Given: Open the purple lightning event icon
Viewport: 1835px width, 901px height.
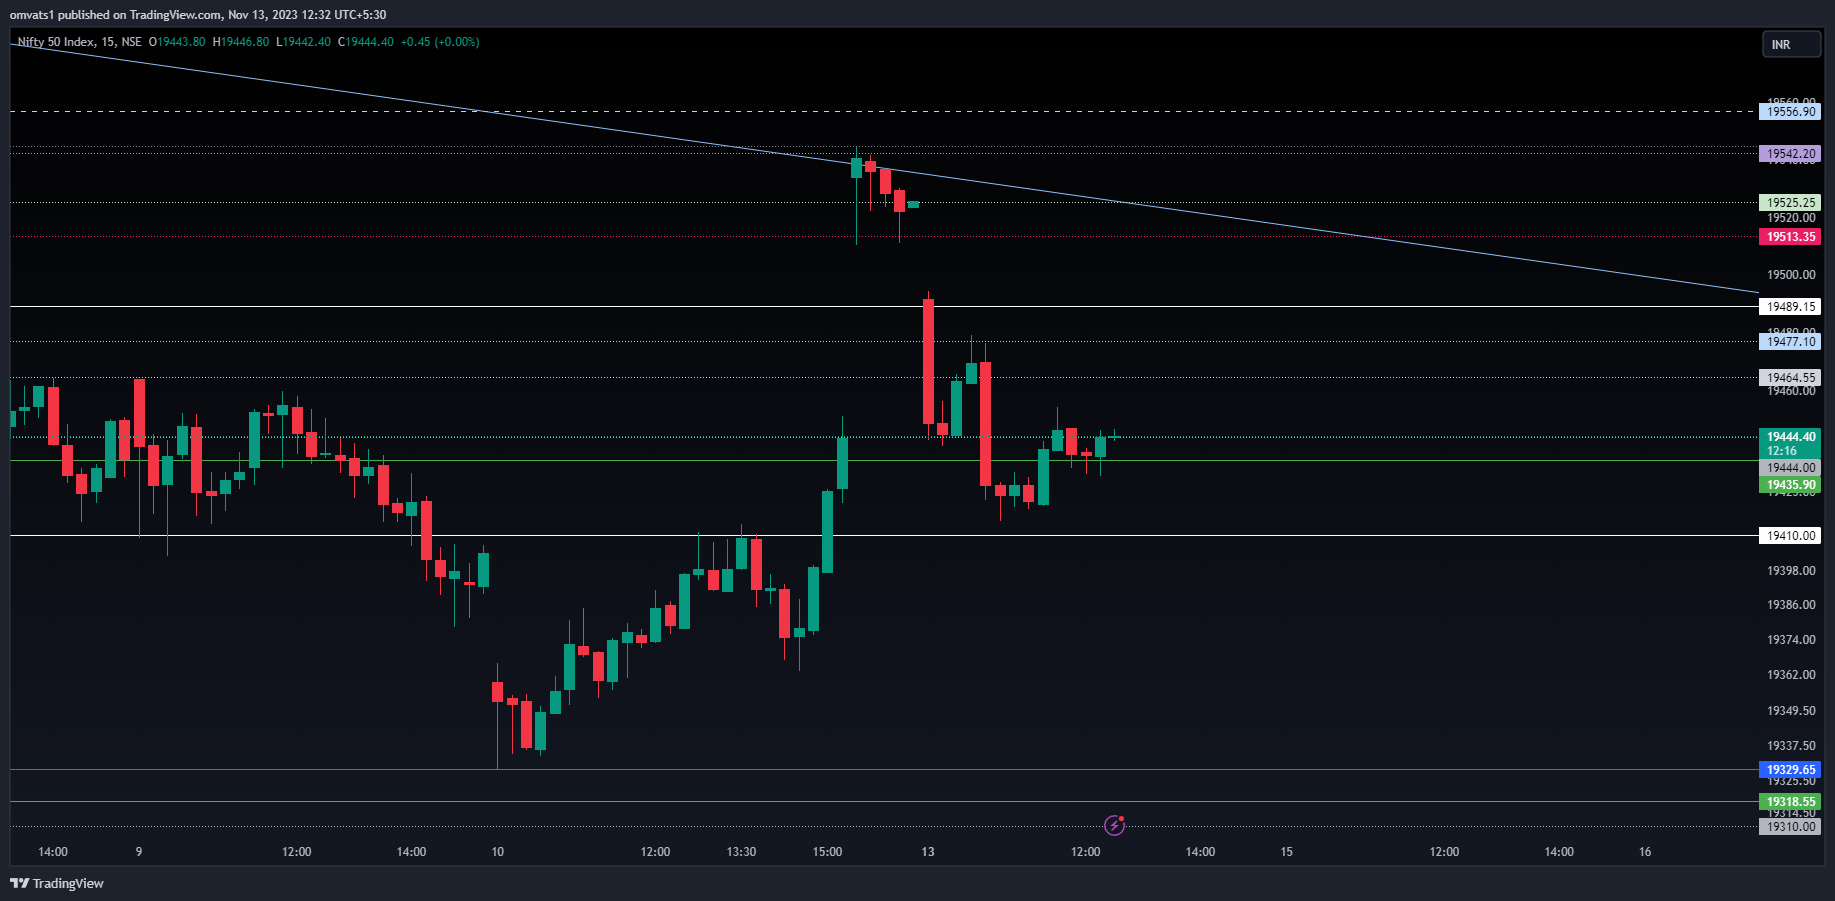Looking at the screenshot, I should (x=1114, y=825).
